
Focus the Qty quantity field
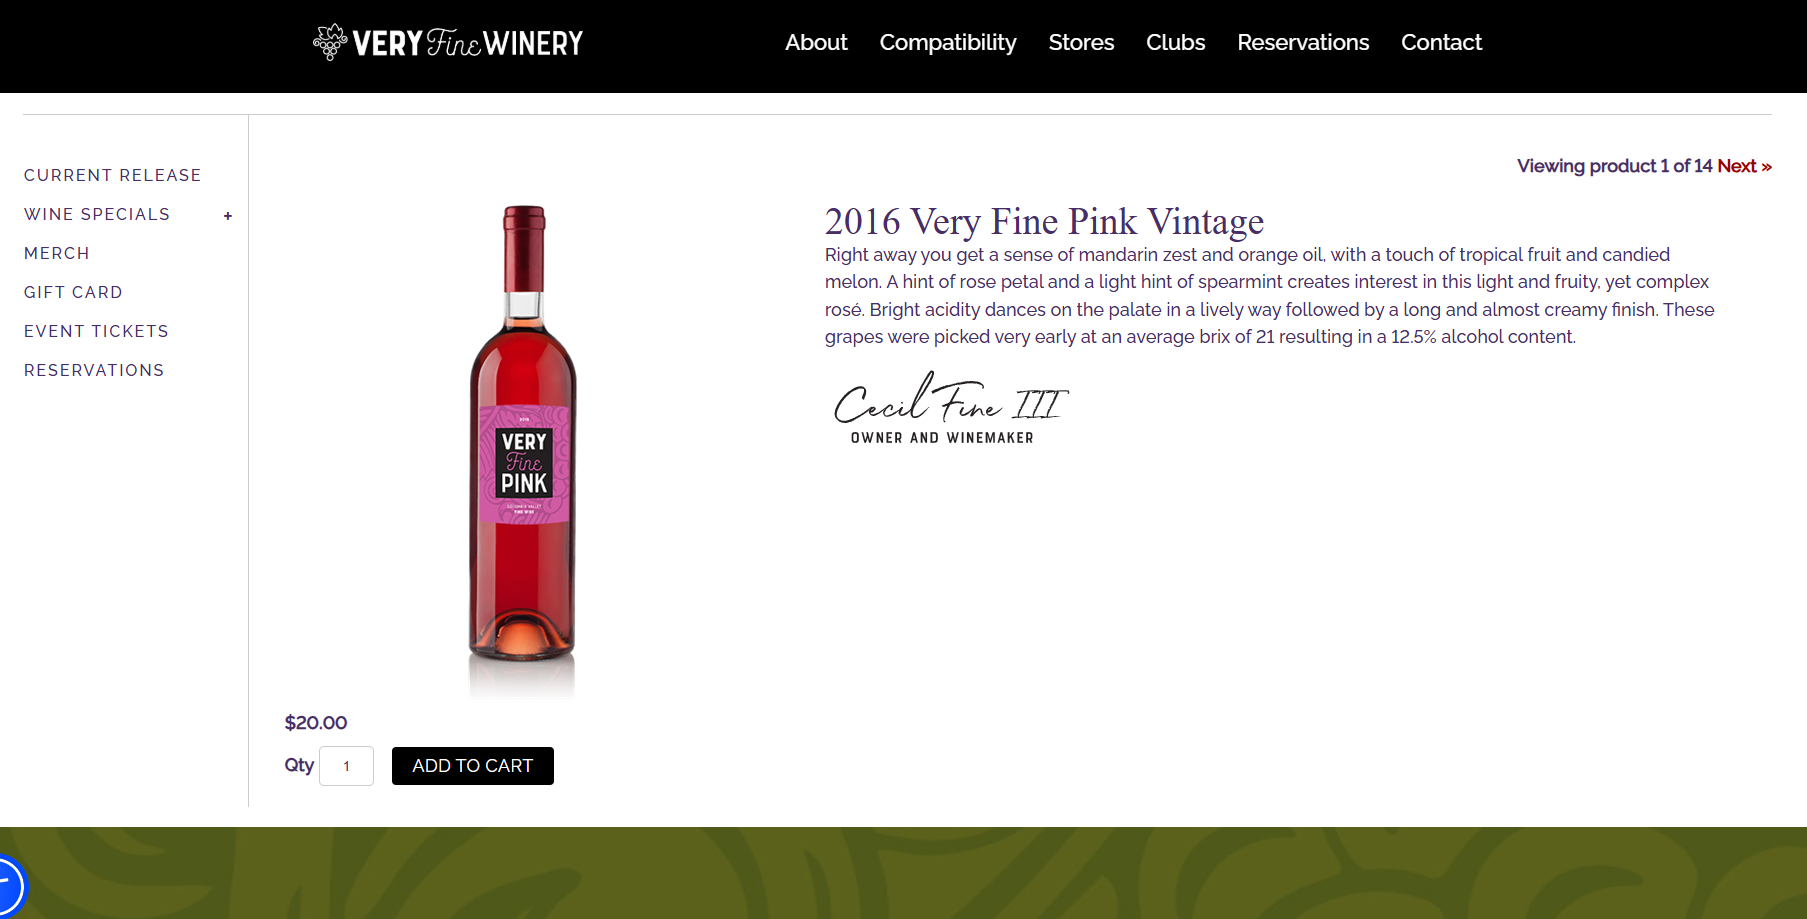point(346,766)
